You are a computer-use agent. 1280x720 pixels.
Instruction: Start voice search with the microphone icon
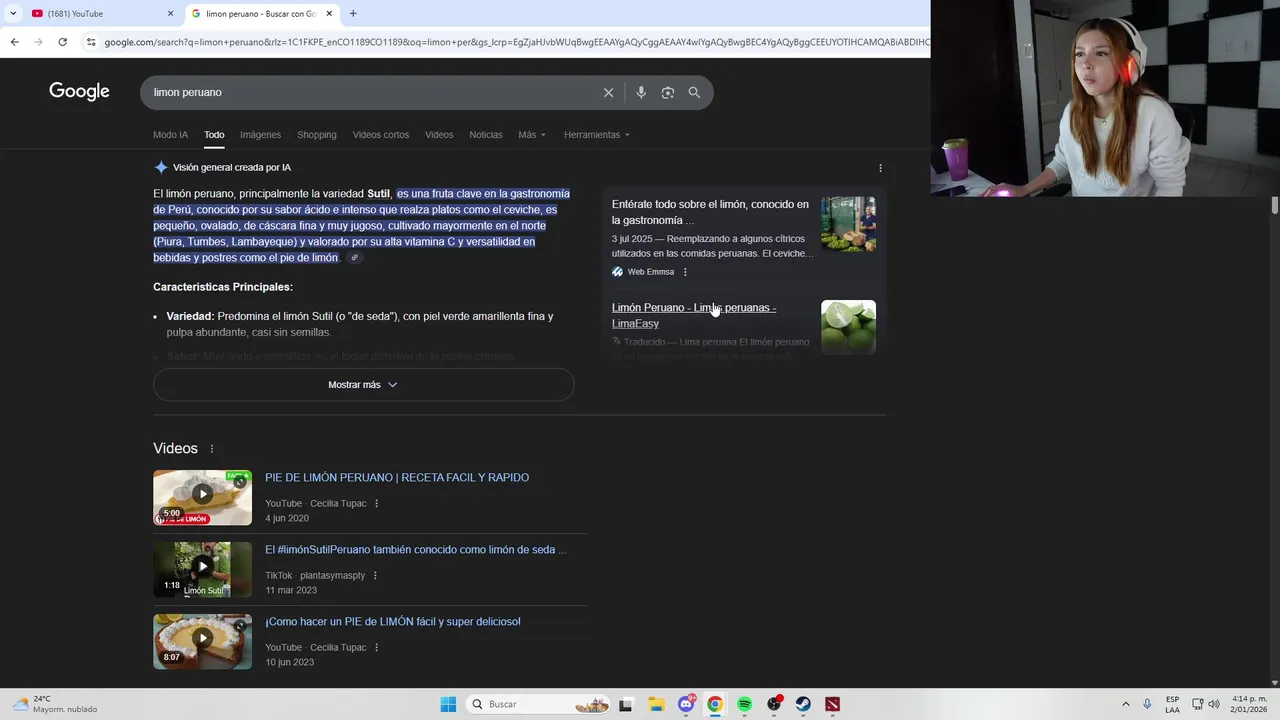641,92
